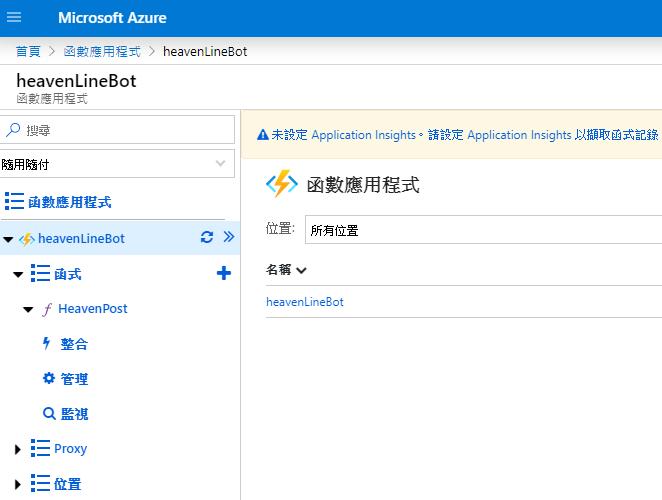Collapse the 函式 functions node arrow
The height and width of the screenshot is (500, 662).
(18, 274)
